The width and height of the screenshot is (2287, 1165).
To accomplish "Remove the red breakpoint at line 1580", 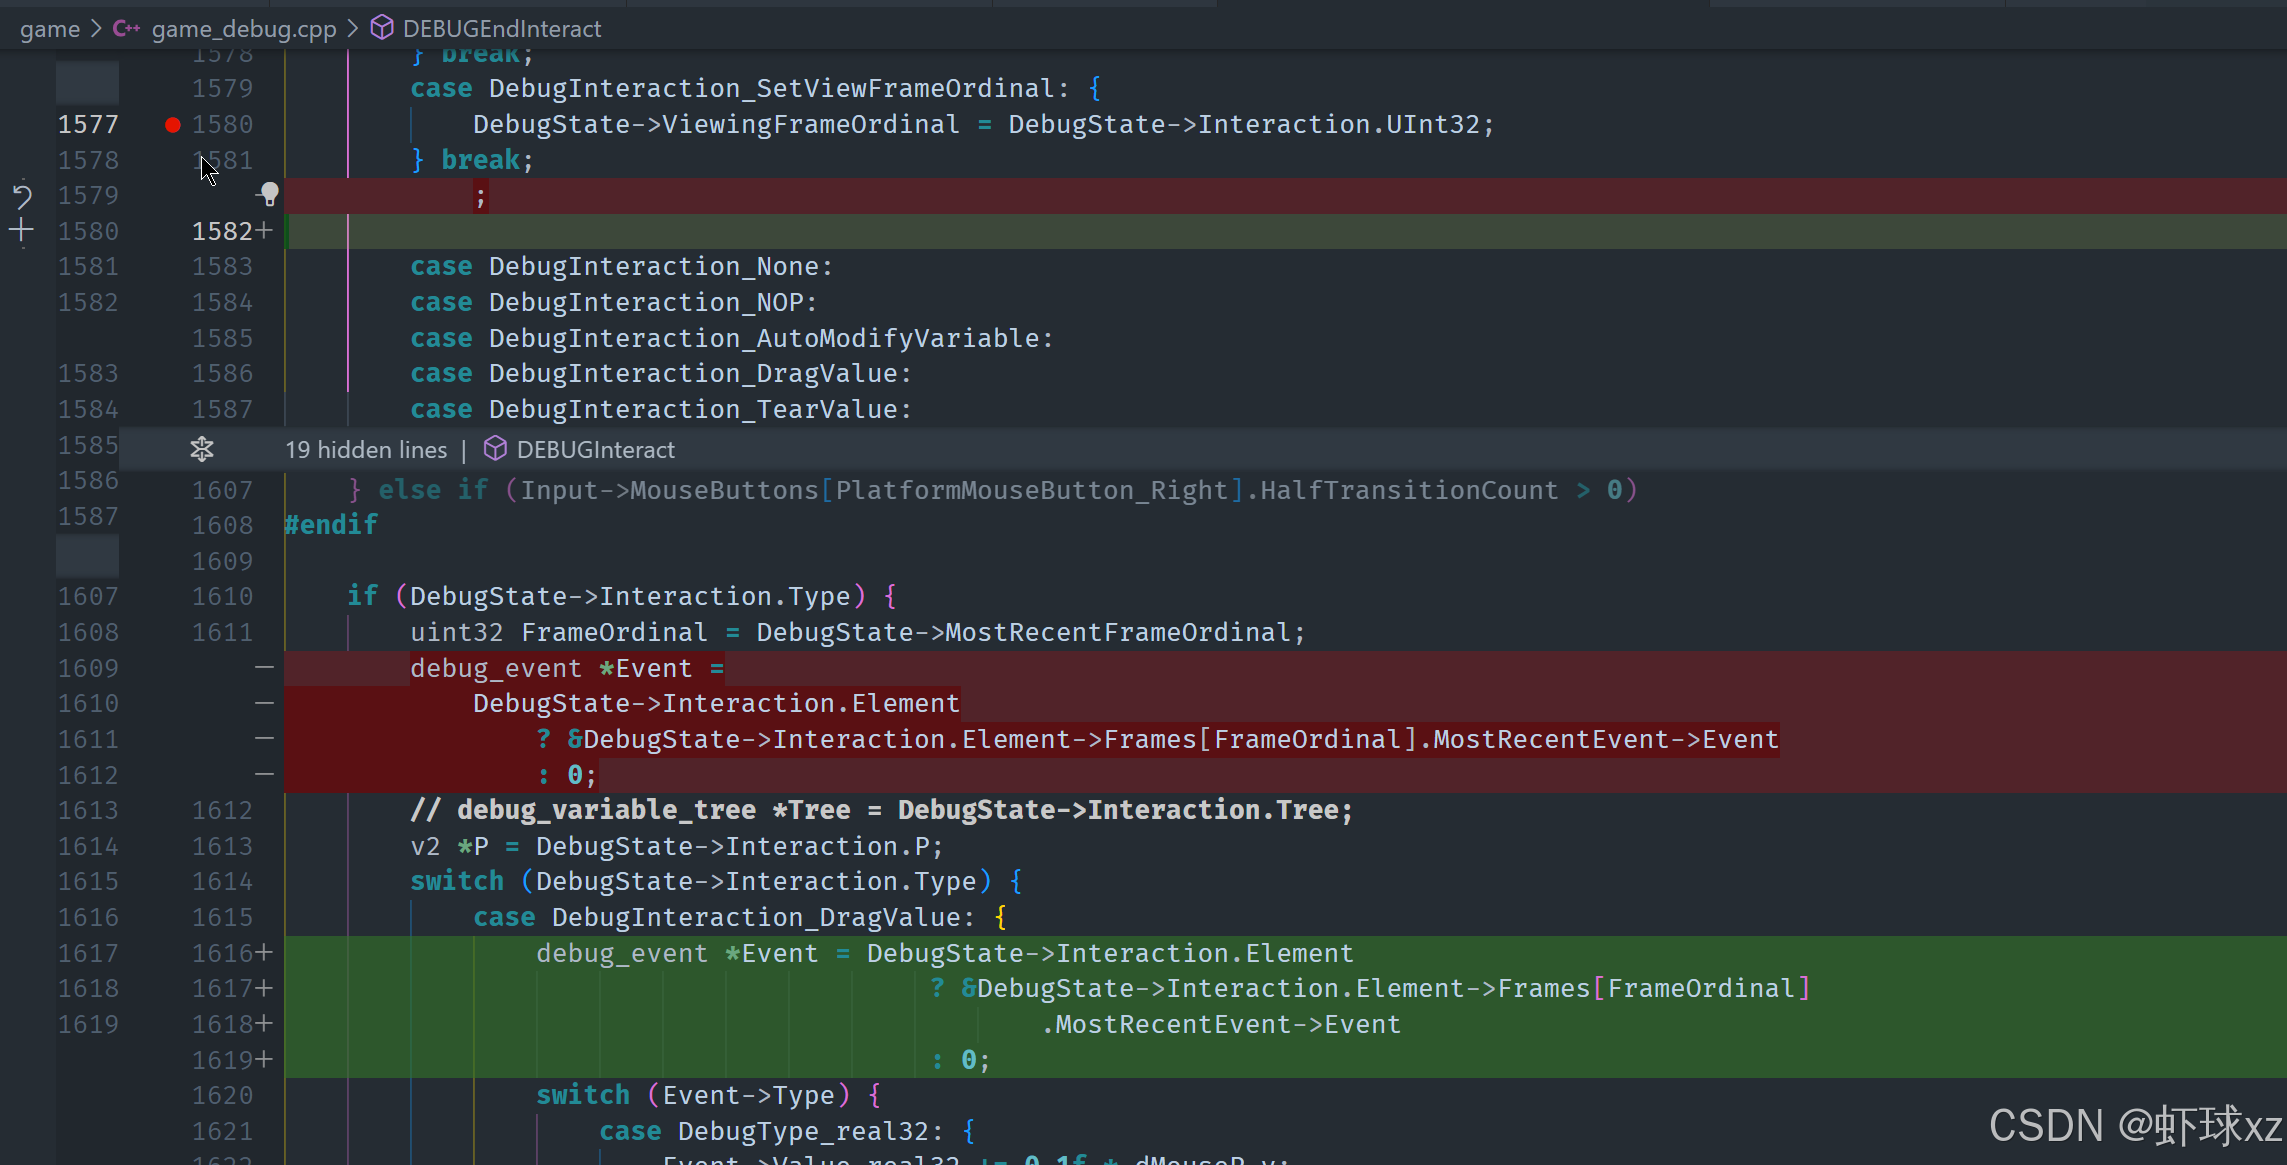I will click(173, 125).
